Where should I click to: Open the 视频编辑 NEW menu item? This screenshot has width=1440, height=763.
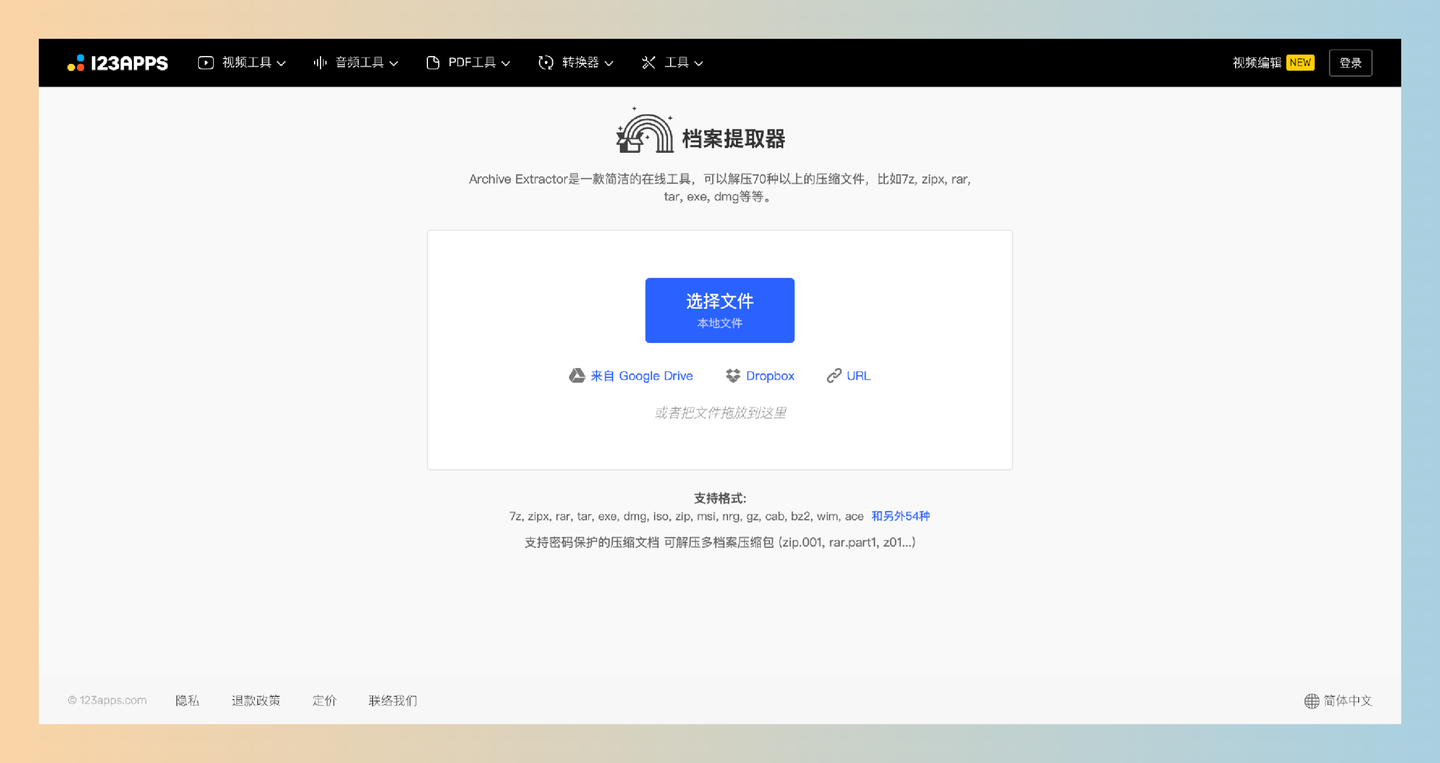click(1272, 62)
